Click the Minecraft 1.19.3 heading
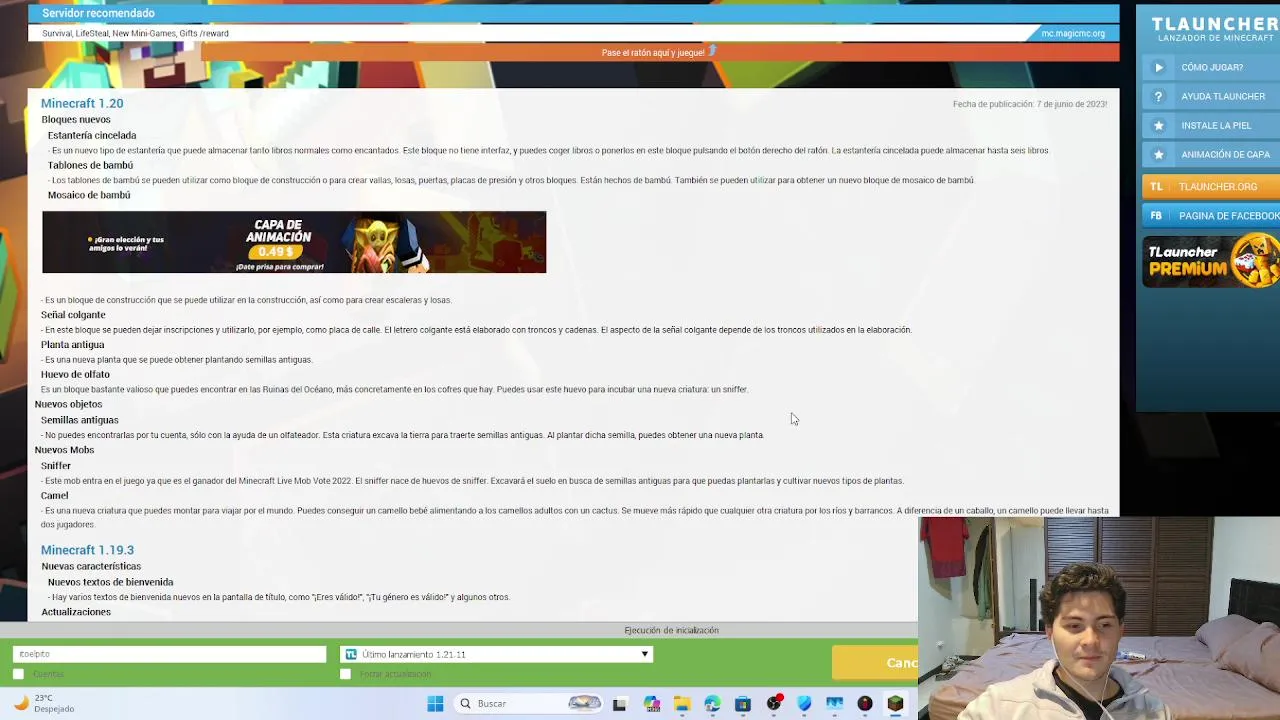This screenshot has height=720, width=1280. 87,550
